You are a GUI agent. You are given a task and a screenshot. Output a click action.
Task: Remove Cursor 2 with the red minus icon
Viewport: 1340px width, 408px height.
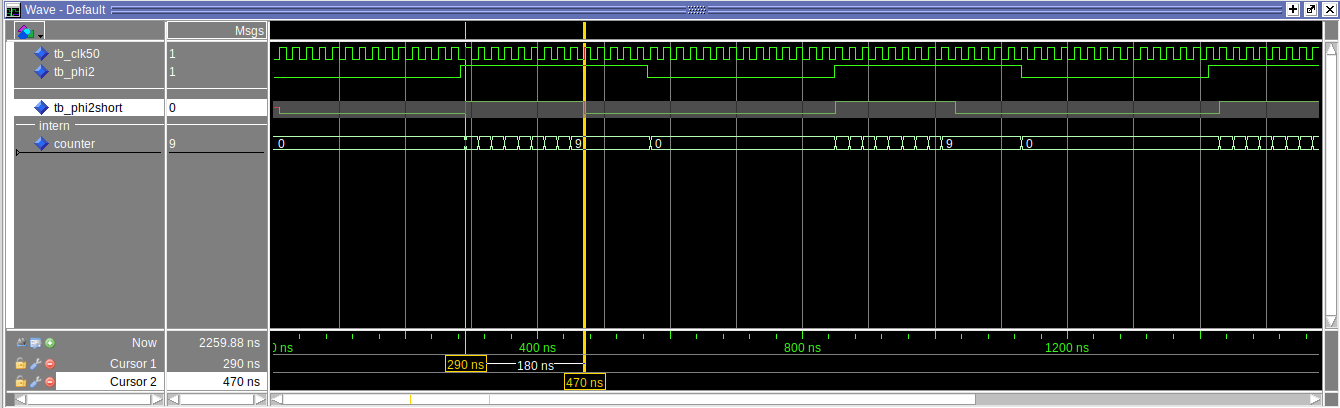pyautogui.click(x=50, y=382)
